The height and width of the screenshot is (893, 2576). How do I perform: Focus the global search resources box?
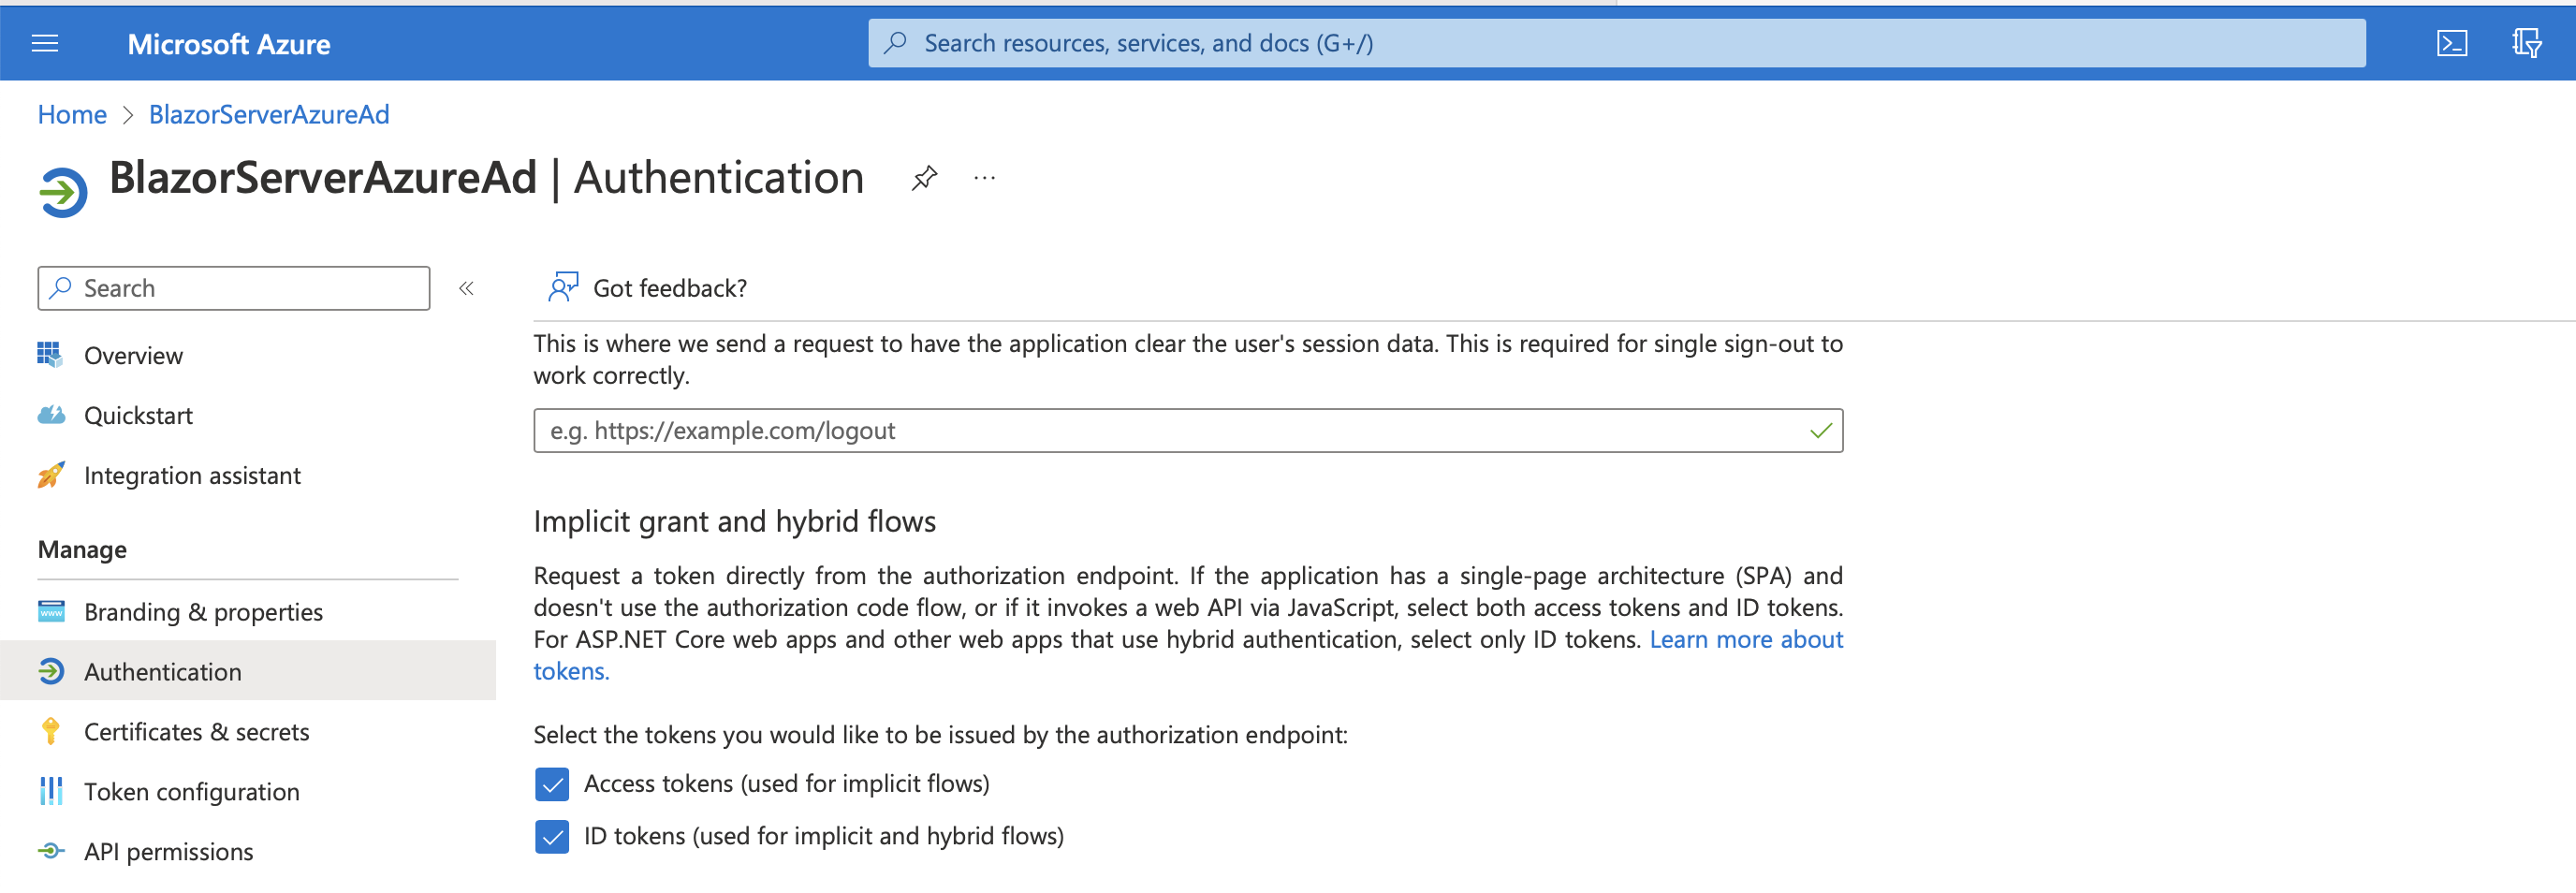click(1616, 43)
